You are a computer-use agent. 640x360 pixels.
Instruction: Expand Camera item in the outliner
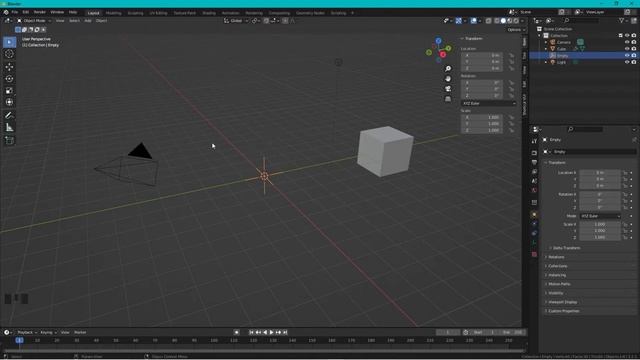(546, 42)
